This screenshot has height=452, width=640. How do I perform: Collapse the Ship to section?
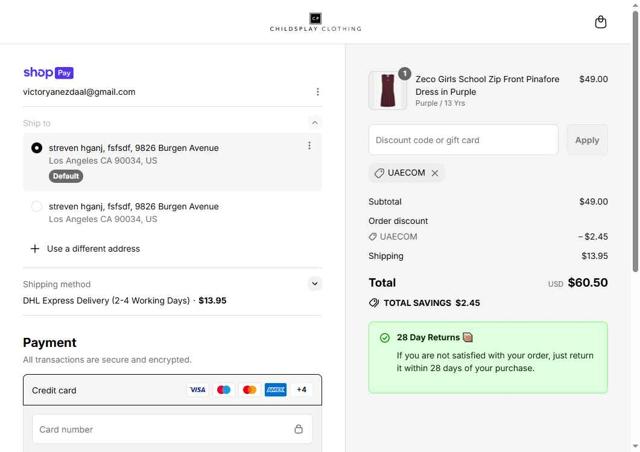coord(315,123)
